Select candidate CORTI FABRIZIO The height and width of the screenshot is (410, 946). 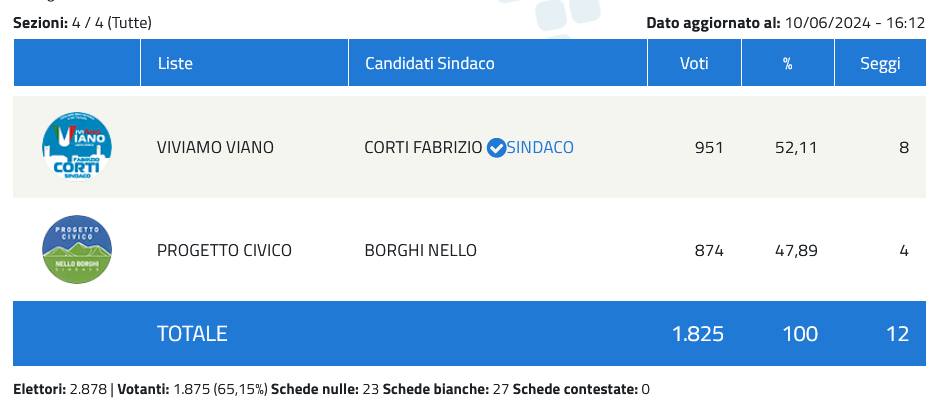pos(423,148)
